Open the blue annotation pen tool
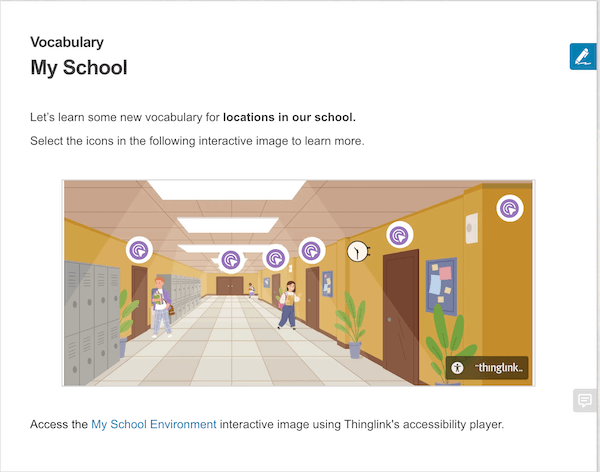Screen dimensions: 600x472 click(582, 57)
